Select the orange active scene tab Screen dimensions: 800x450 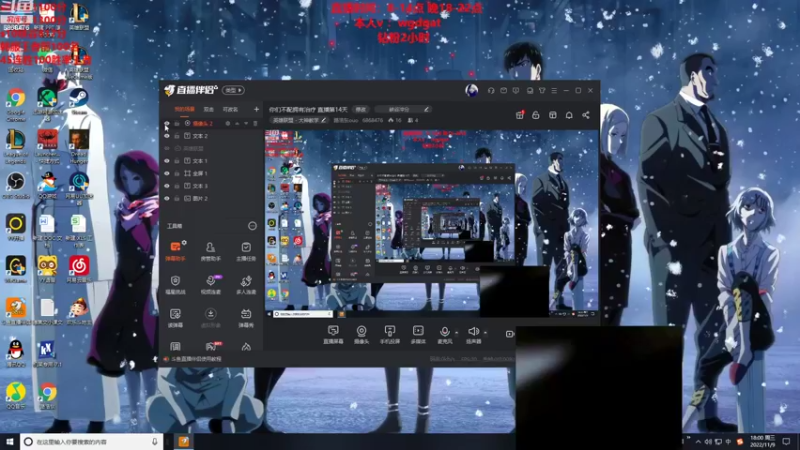(184, 109)
